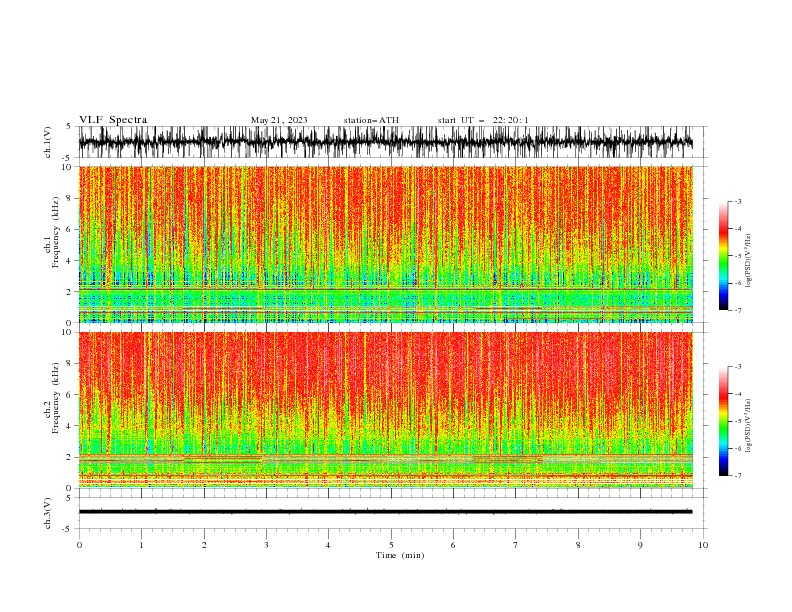Click the "-7" label on ch.2 color bar
This screenshot has width=792, height=612.
pos(738,475)
